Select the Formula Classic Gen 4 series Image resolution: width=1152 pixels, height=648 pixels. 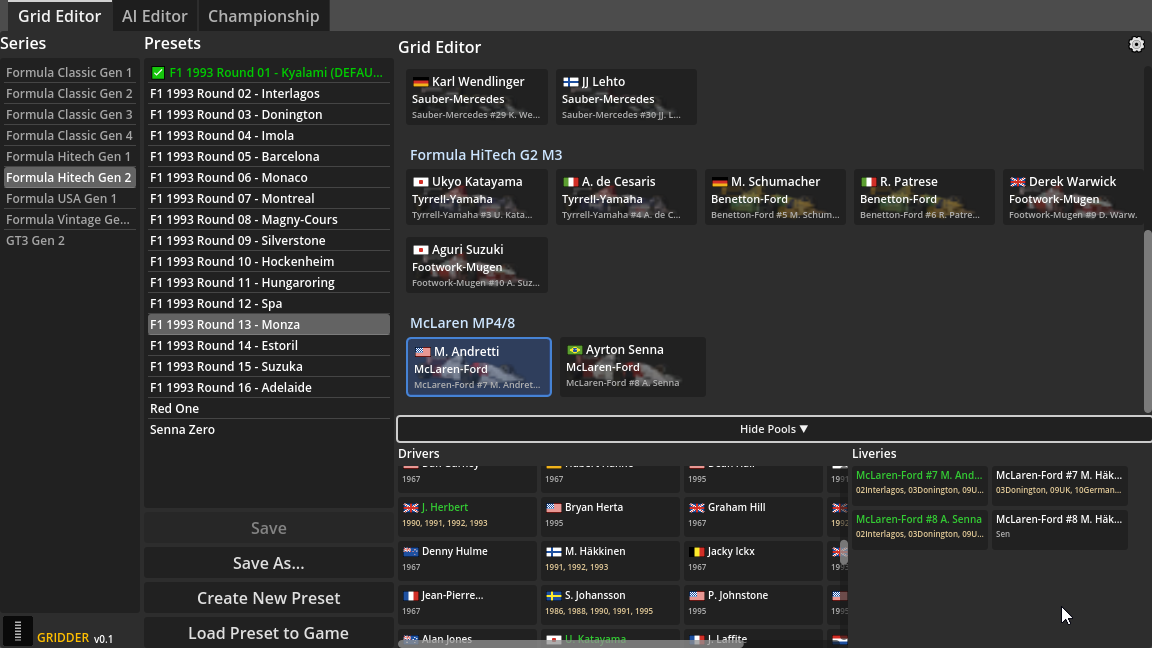[69, 136]
